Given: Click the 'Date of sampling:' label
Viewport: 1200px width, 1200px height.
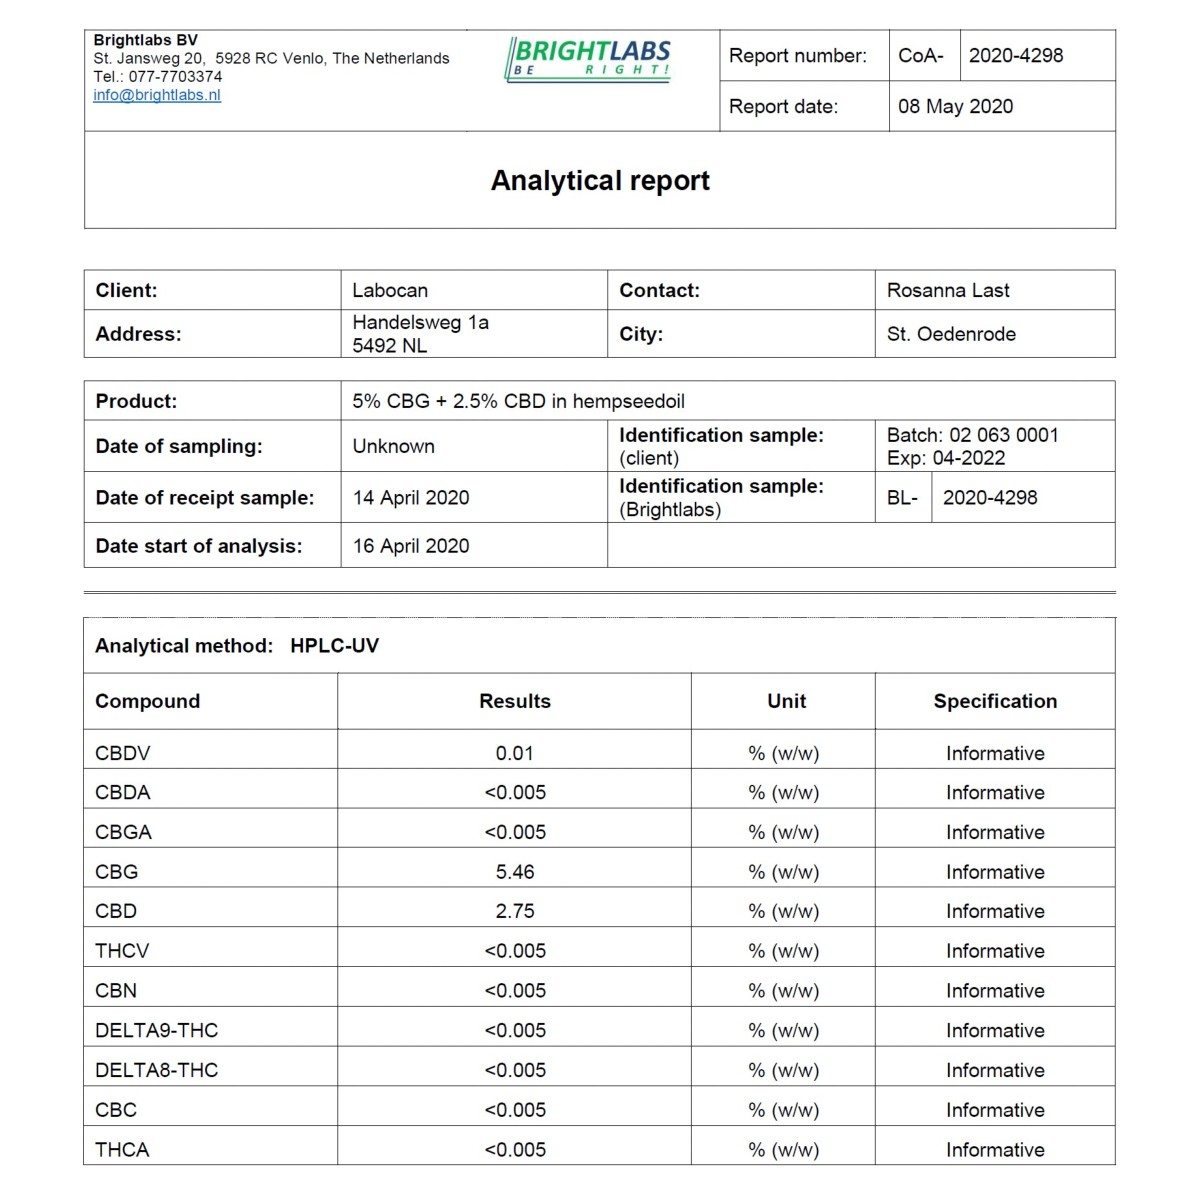Looking at the screenshot, I should [179, 447].
